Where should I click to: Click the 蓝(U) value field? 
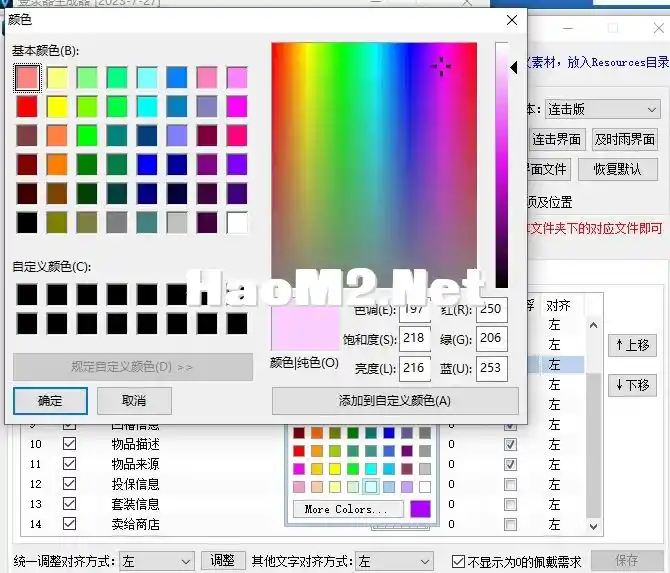491,368
